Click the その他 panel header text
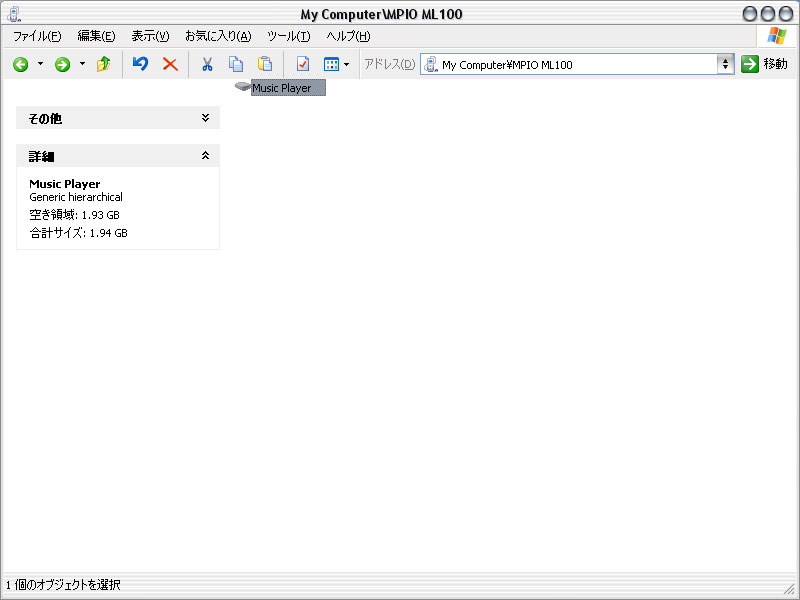This screenshot has height=600, width=800. [45, 119]
